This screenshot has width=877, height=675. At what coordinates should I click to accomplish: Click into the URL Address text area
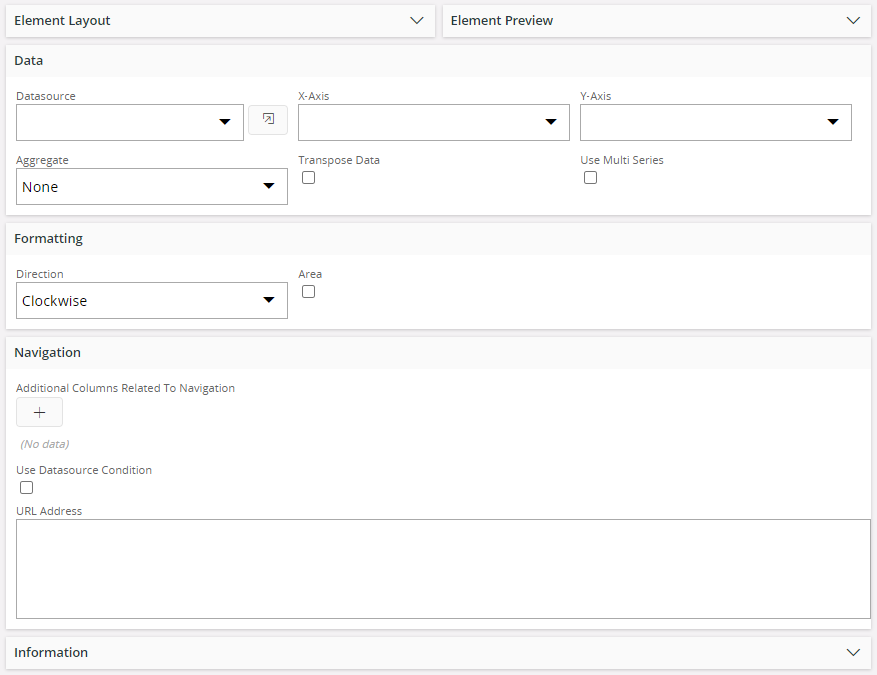point(443,569)
